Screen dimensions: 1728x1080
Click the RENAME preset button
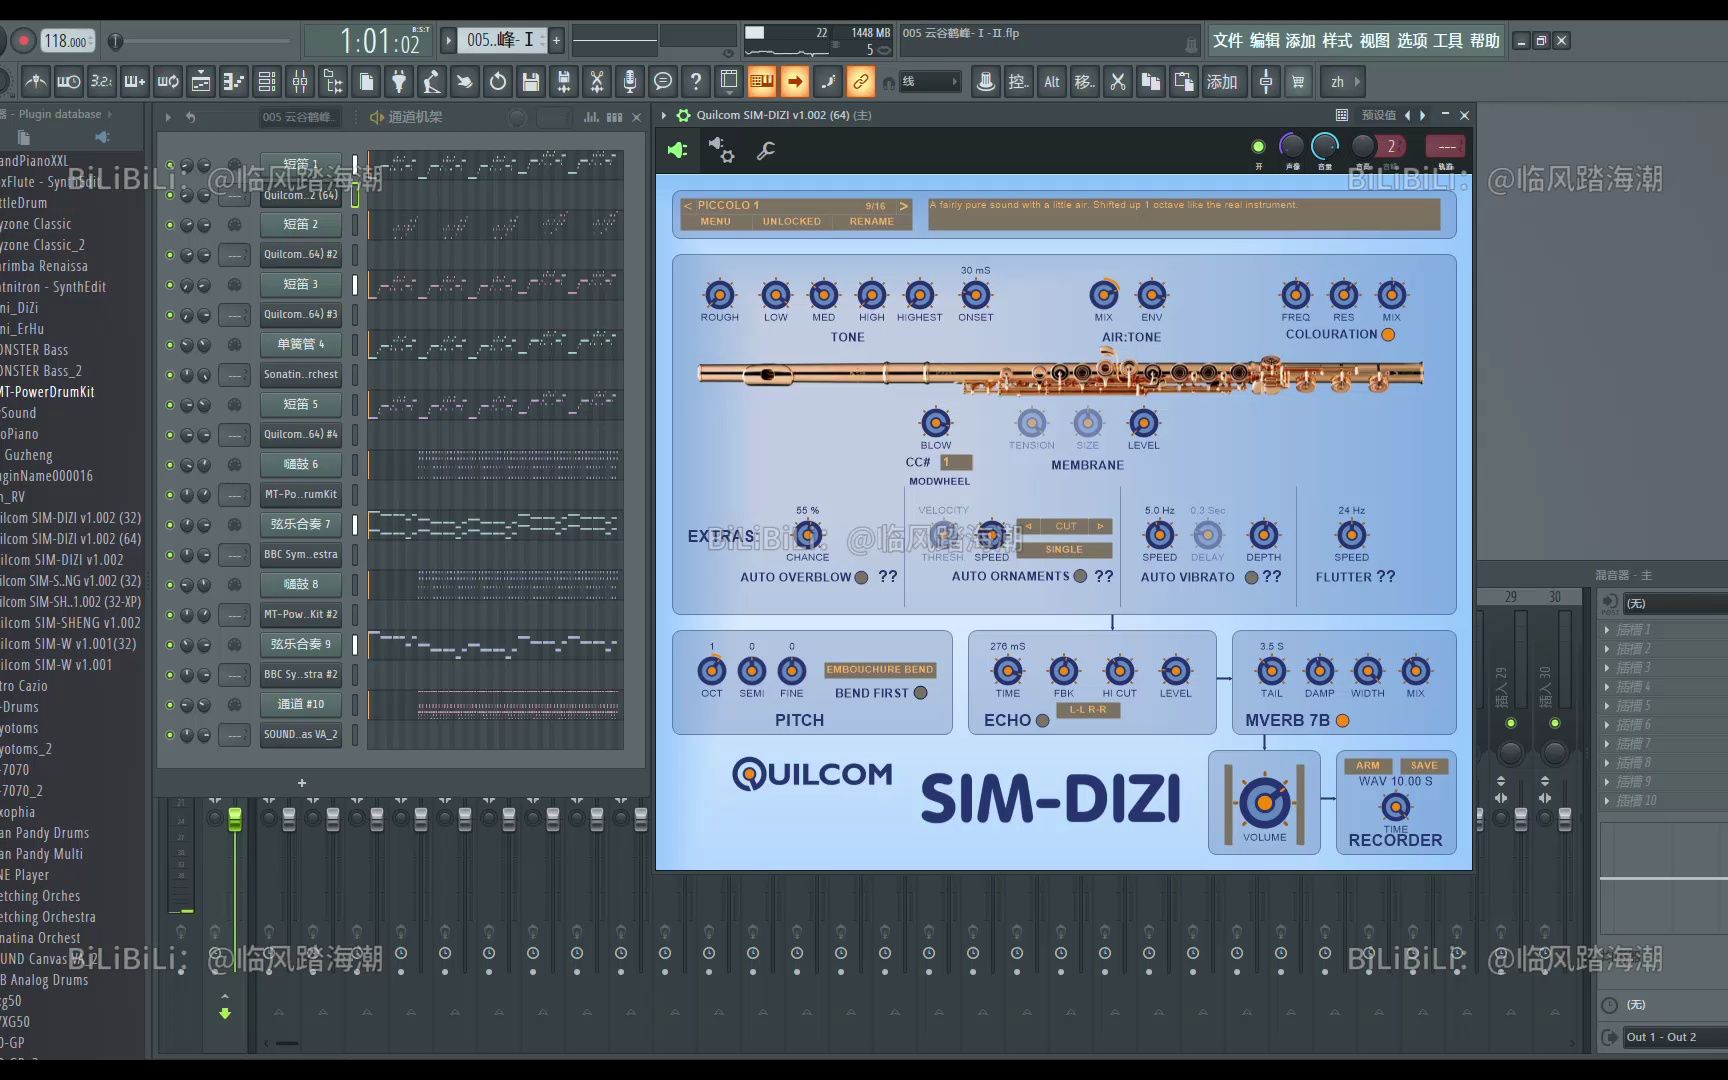(871, 222)
